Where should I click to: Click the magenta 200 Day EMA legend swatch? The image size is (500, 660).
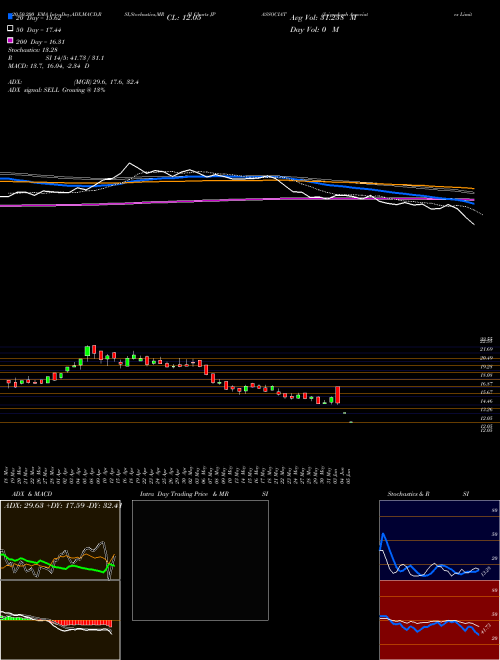[x=10, y=40]
